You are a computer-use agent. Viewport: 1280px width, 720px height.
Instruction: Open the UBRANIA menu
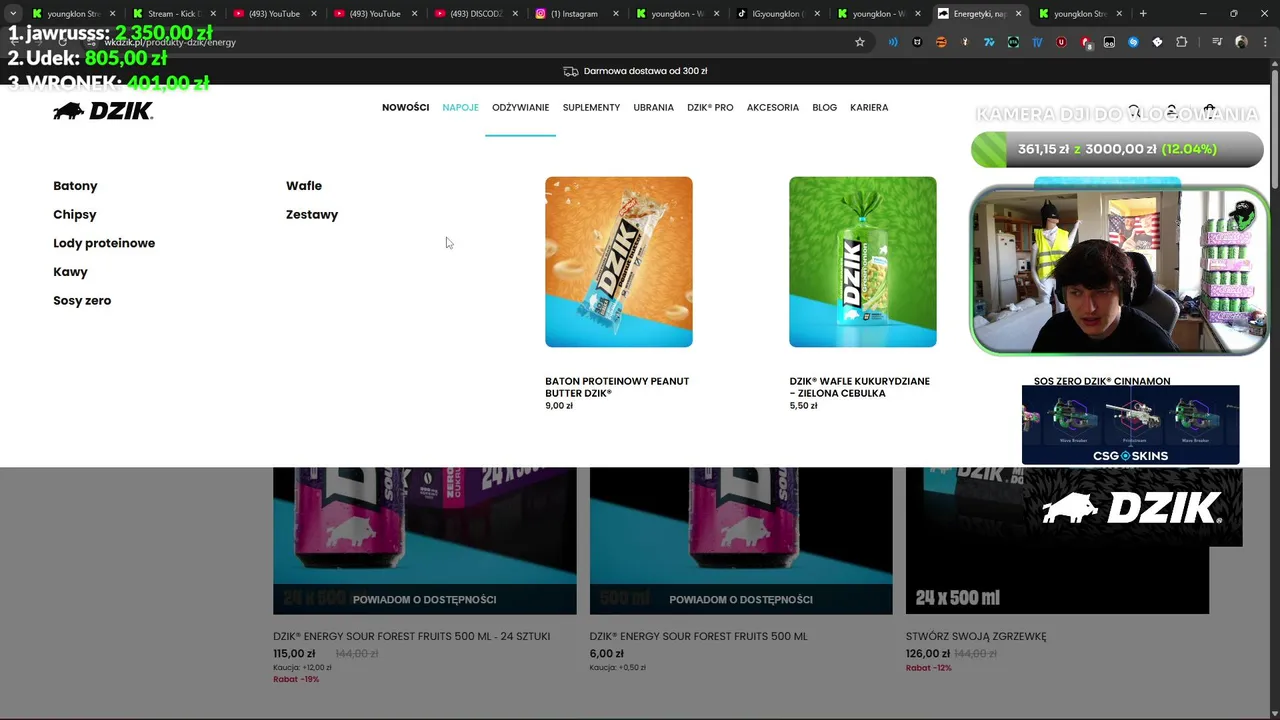pos(653,107)
